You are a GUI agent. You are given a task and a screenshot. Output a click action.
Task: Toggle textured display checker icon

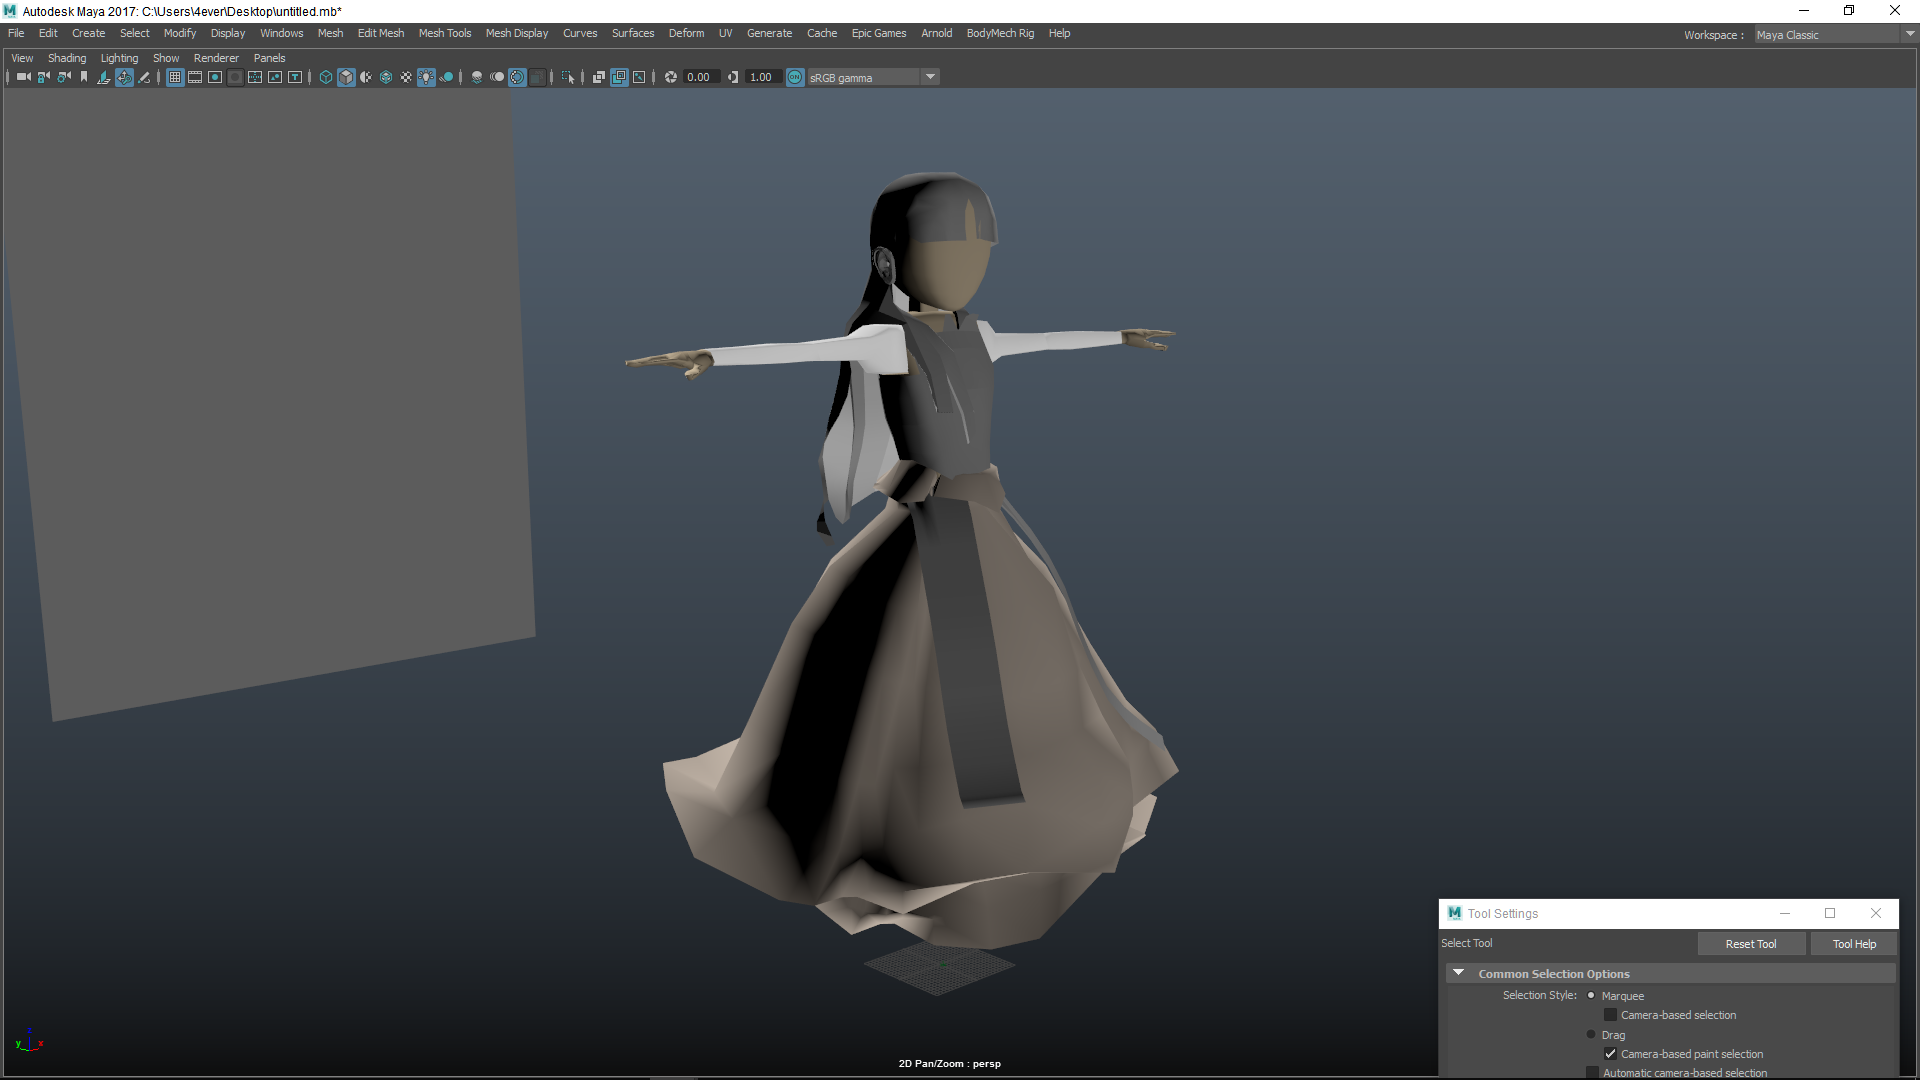pos(406,77)
